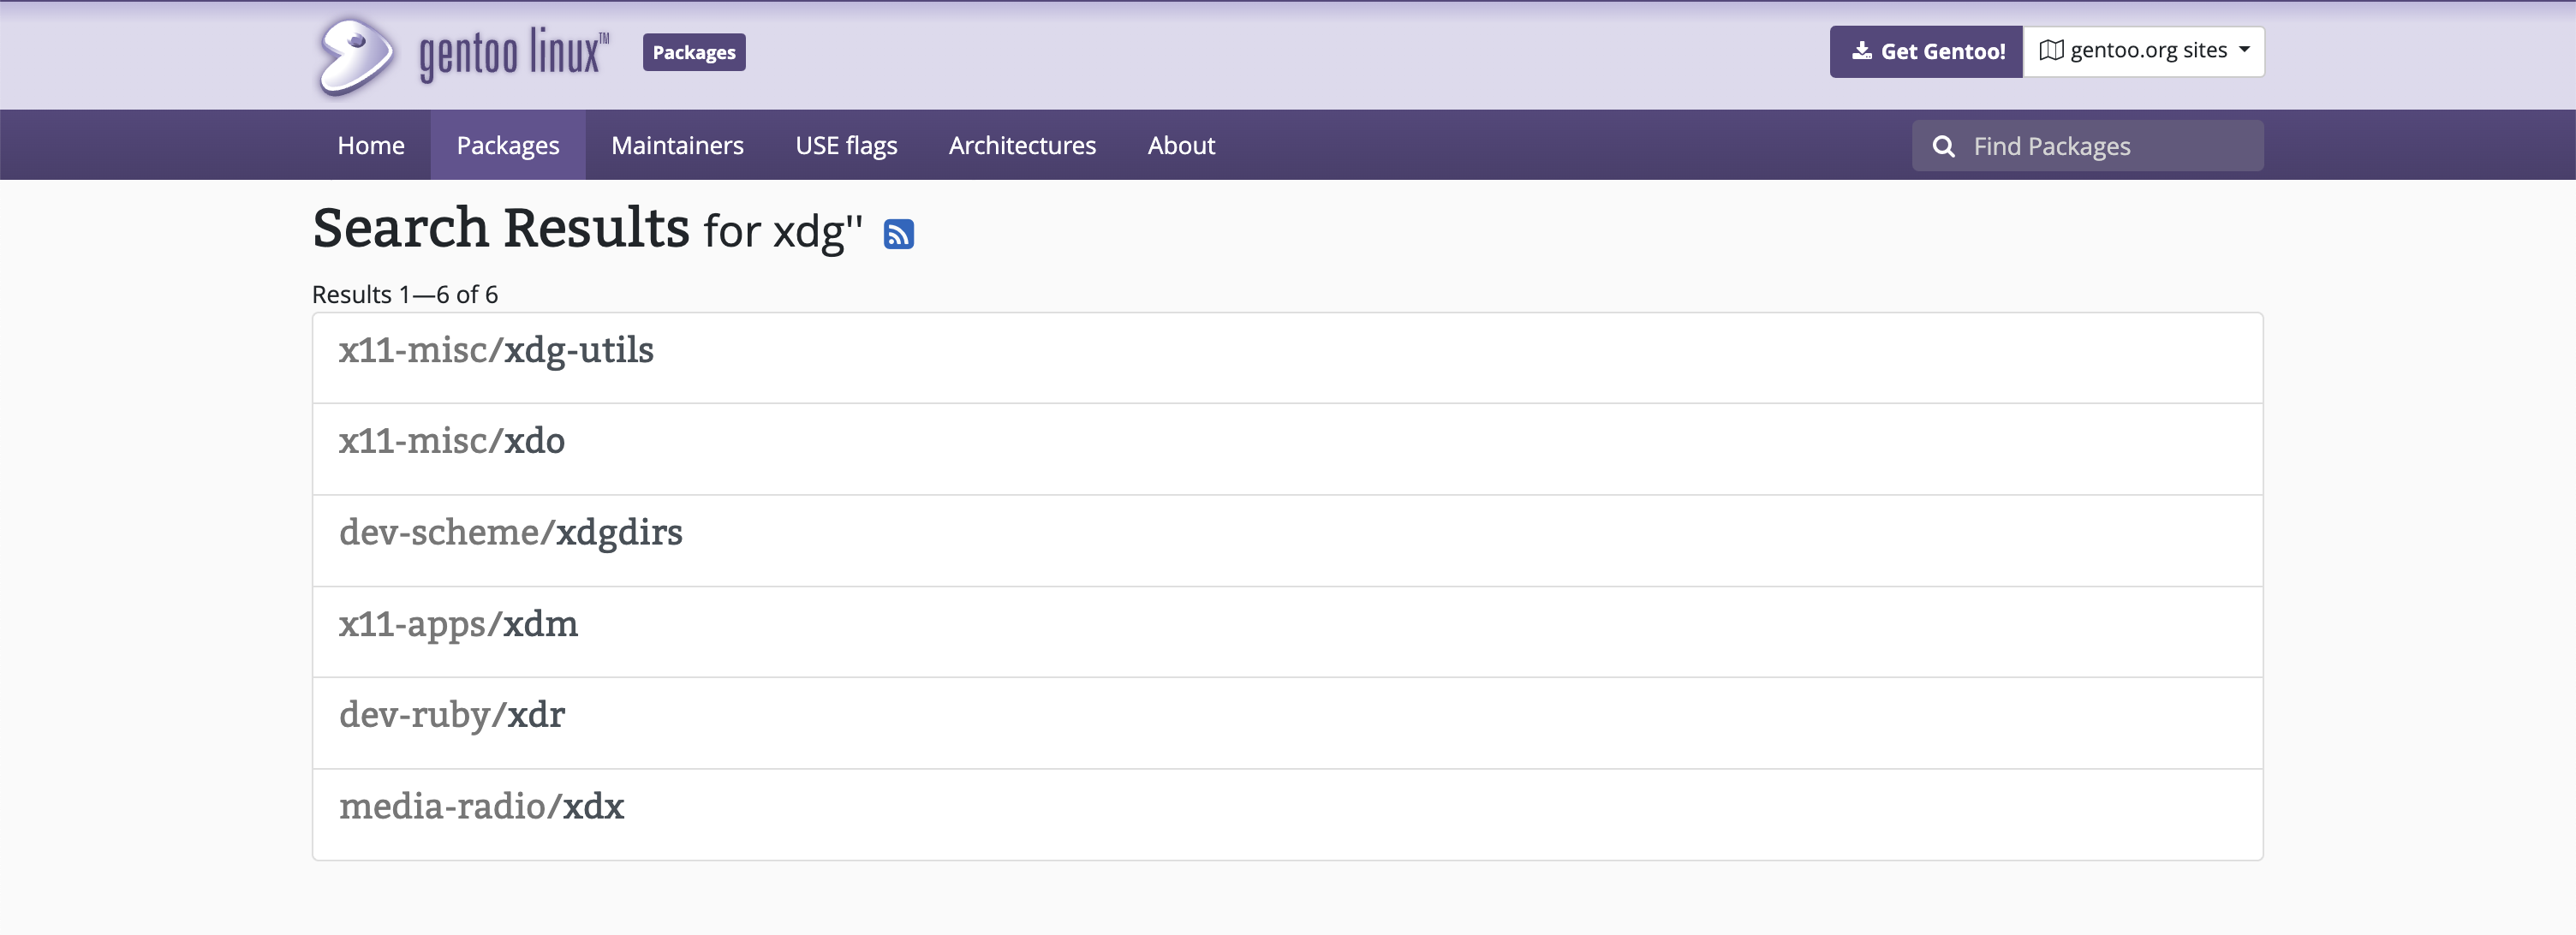View the x11-apps/xdm package
Viewport: 2576px width, 935px height.
[458, 623]
